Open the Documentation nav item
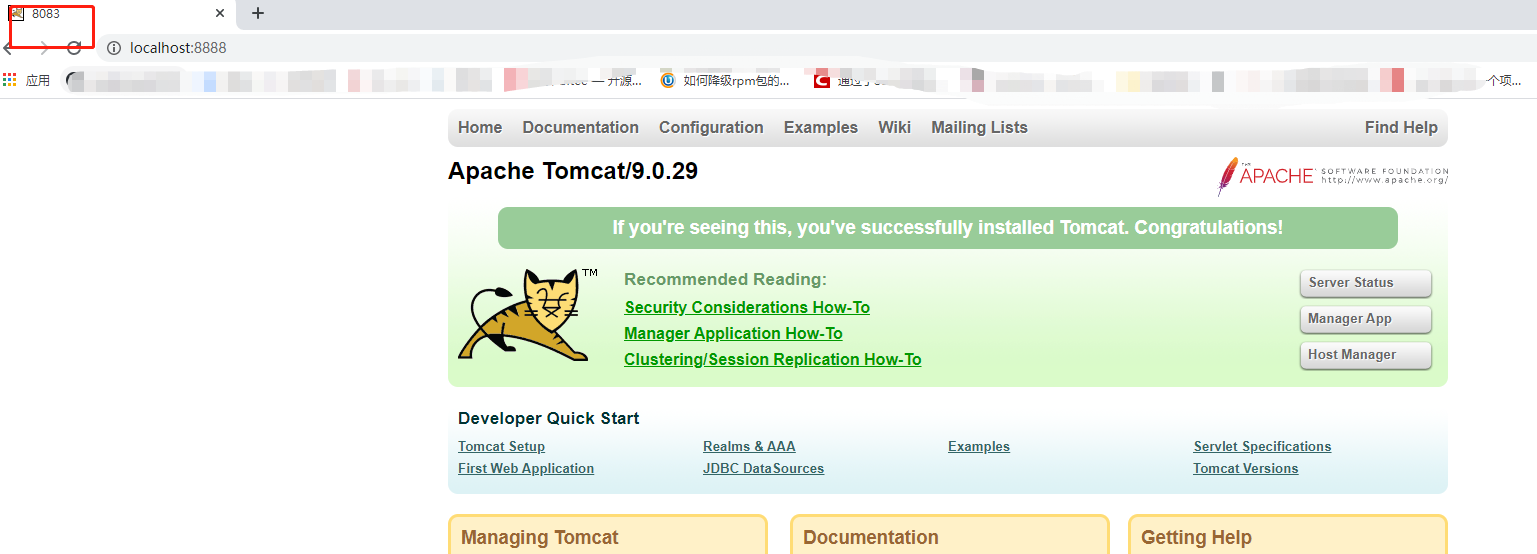 [x=580, y=127]
